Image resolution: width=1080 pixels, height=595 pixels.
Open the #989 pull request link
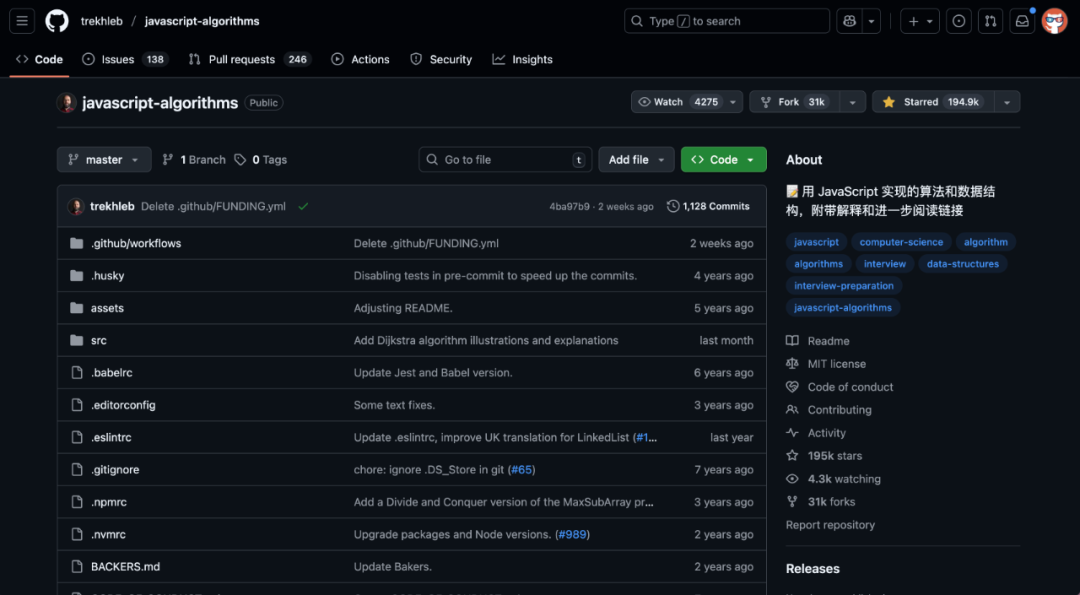point(572,535)
